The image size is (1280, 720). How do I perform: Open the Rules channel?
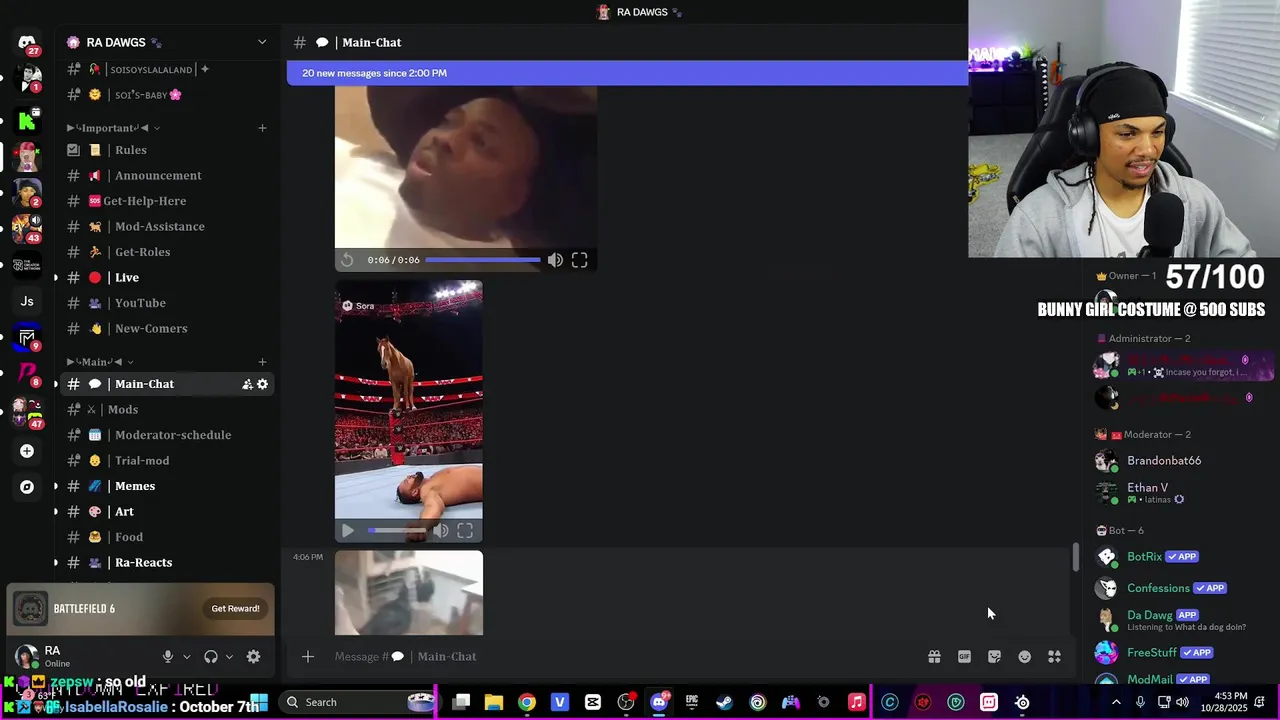168,150
